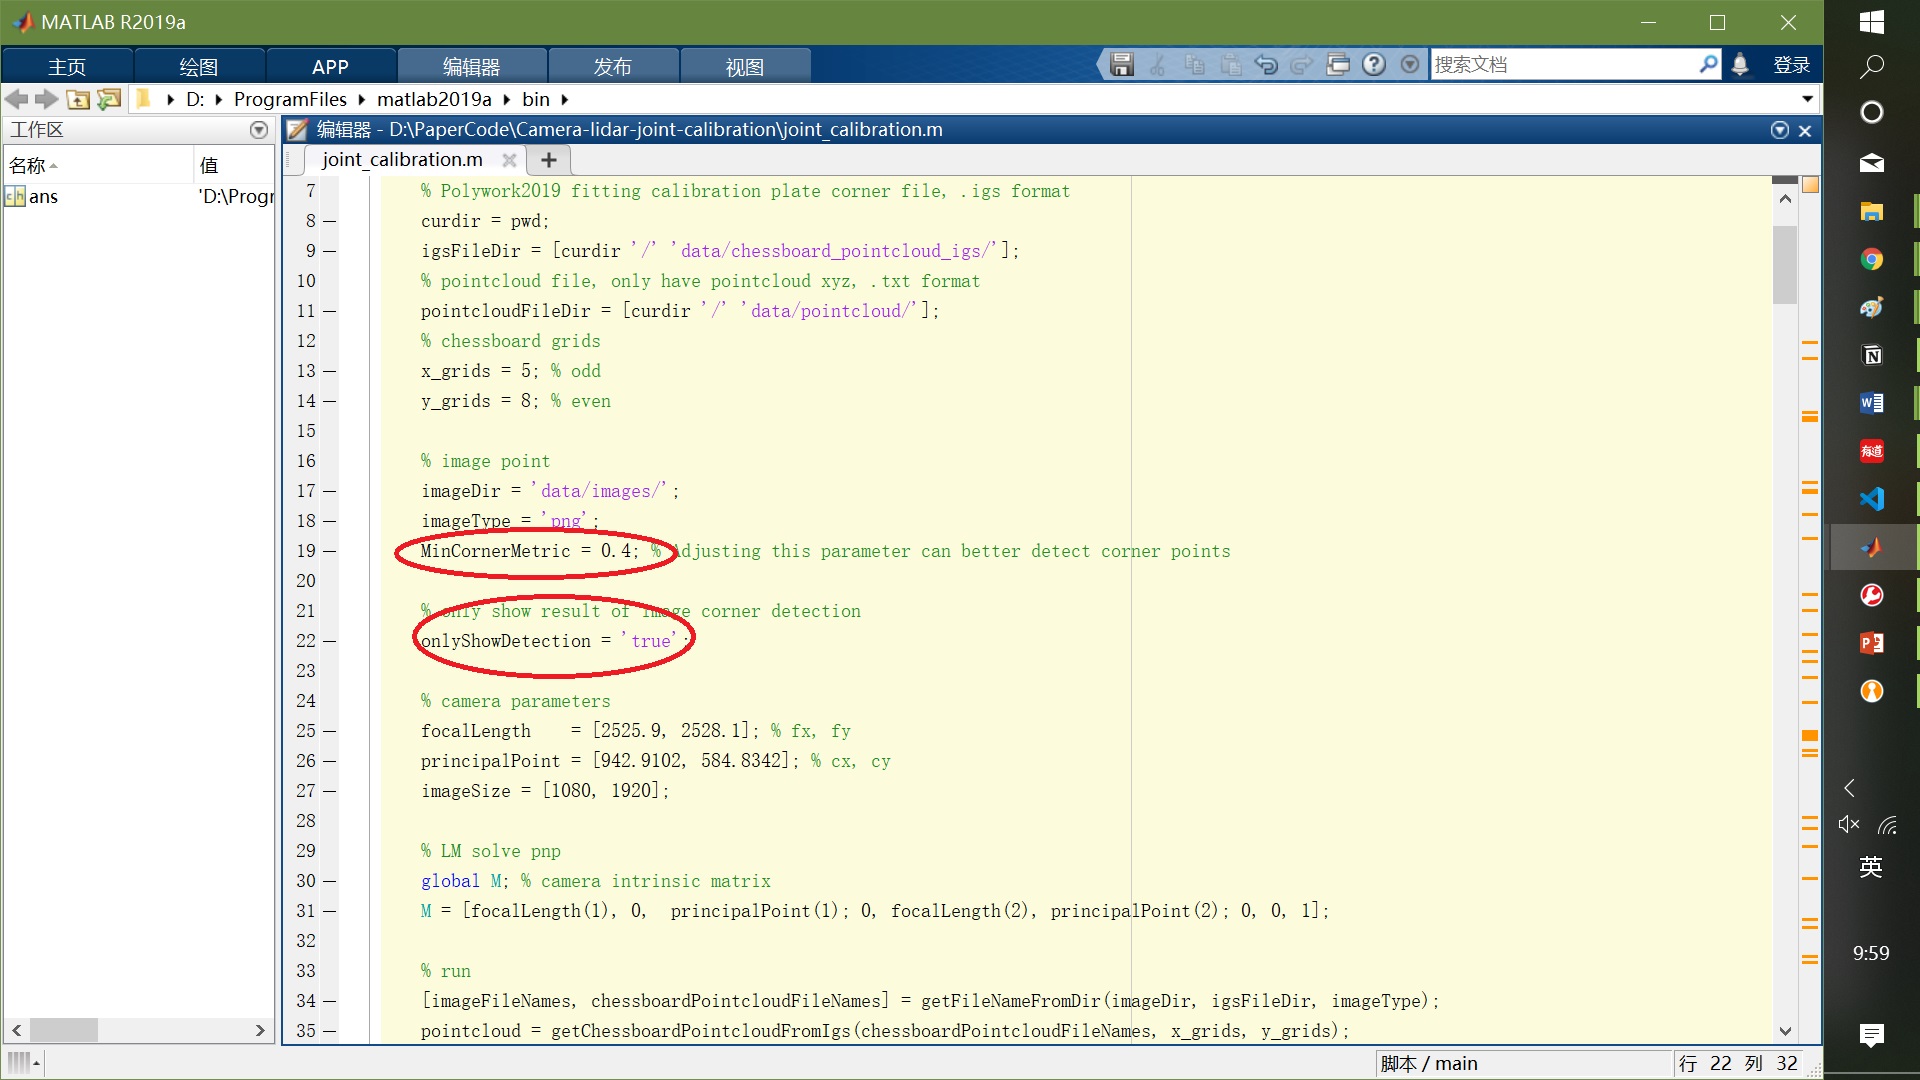Click the Back navigation arrow
Image resolution: width=1920 pixels, height=1080 pixels.
click(17, 99)
